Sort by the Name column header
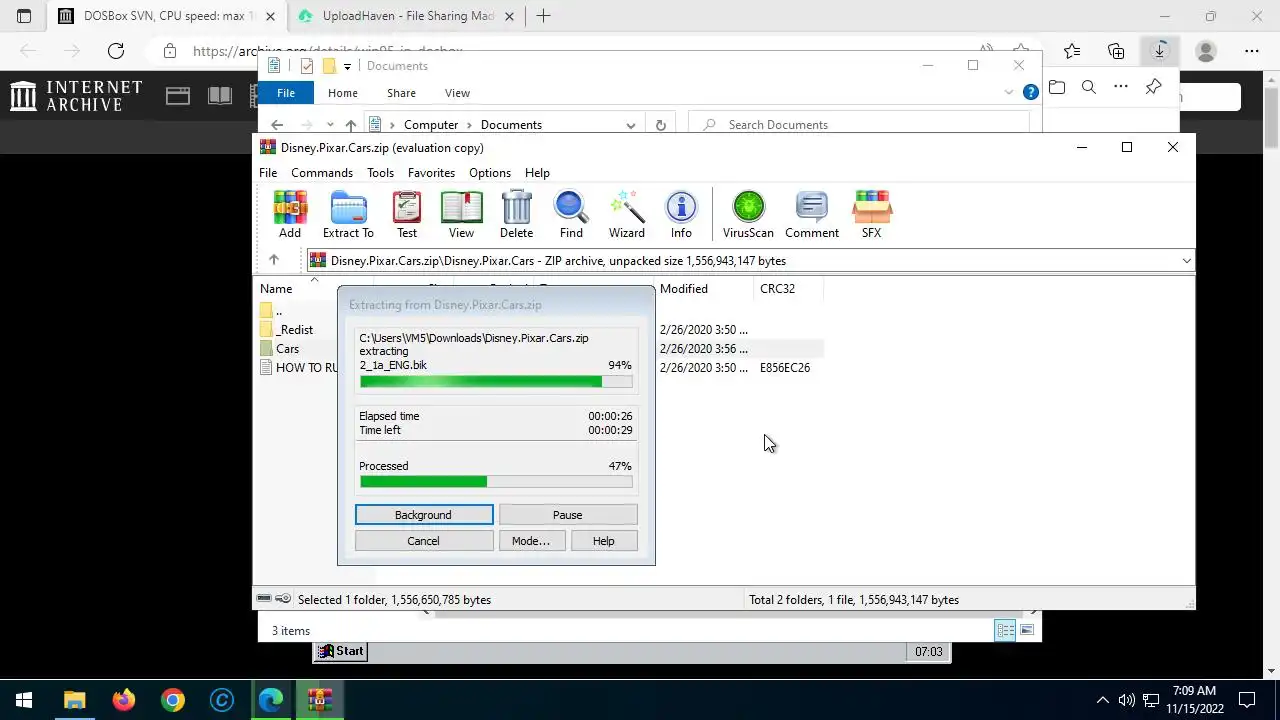The image size is (1280, 720). [315, 289]
